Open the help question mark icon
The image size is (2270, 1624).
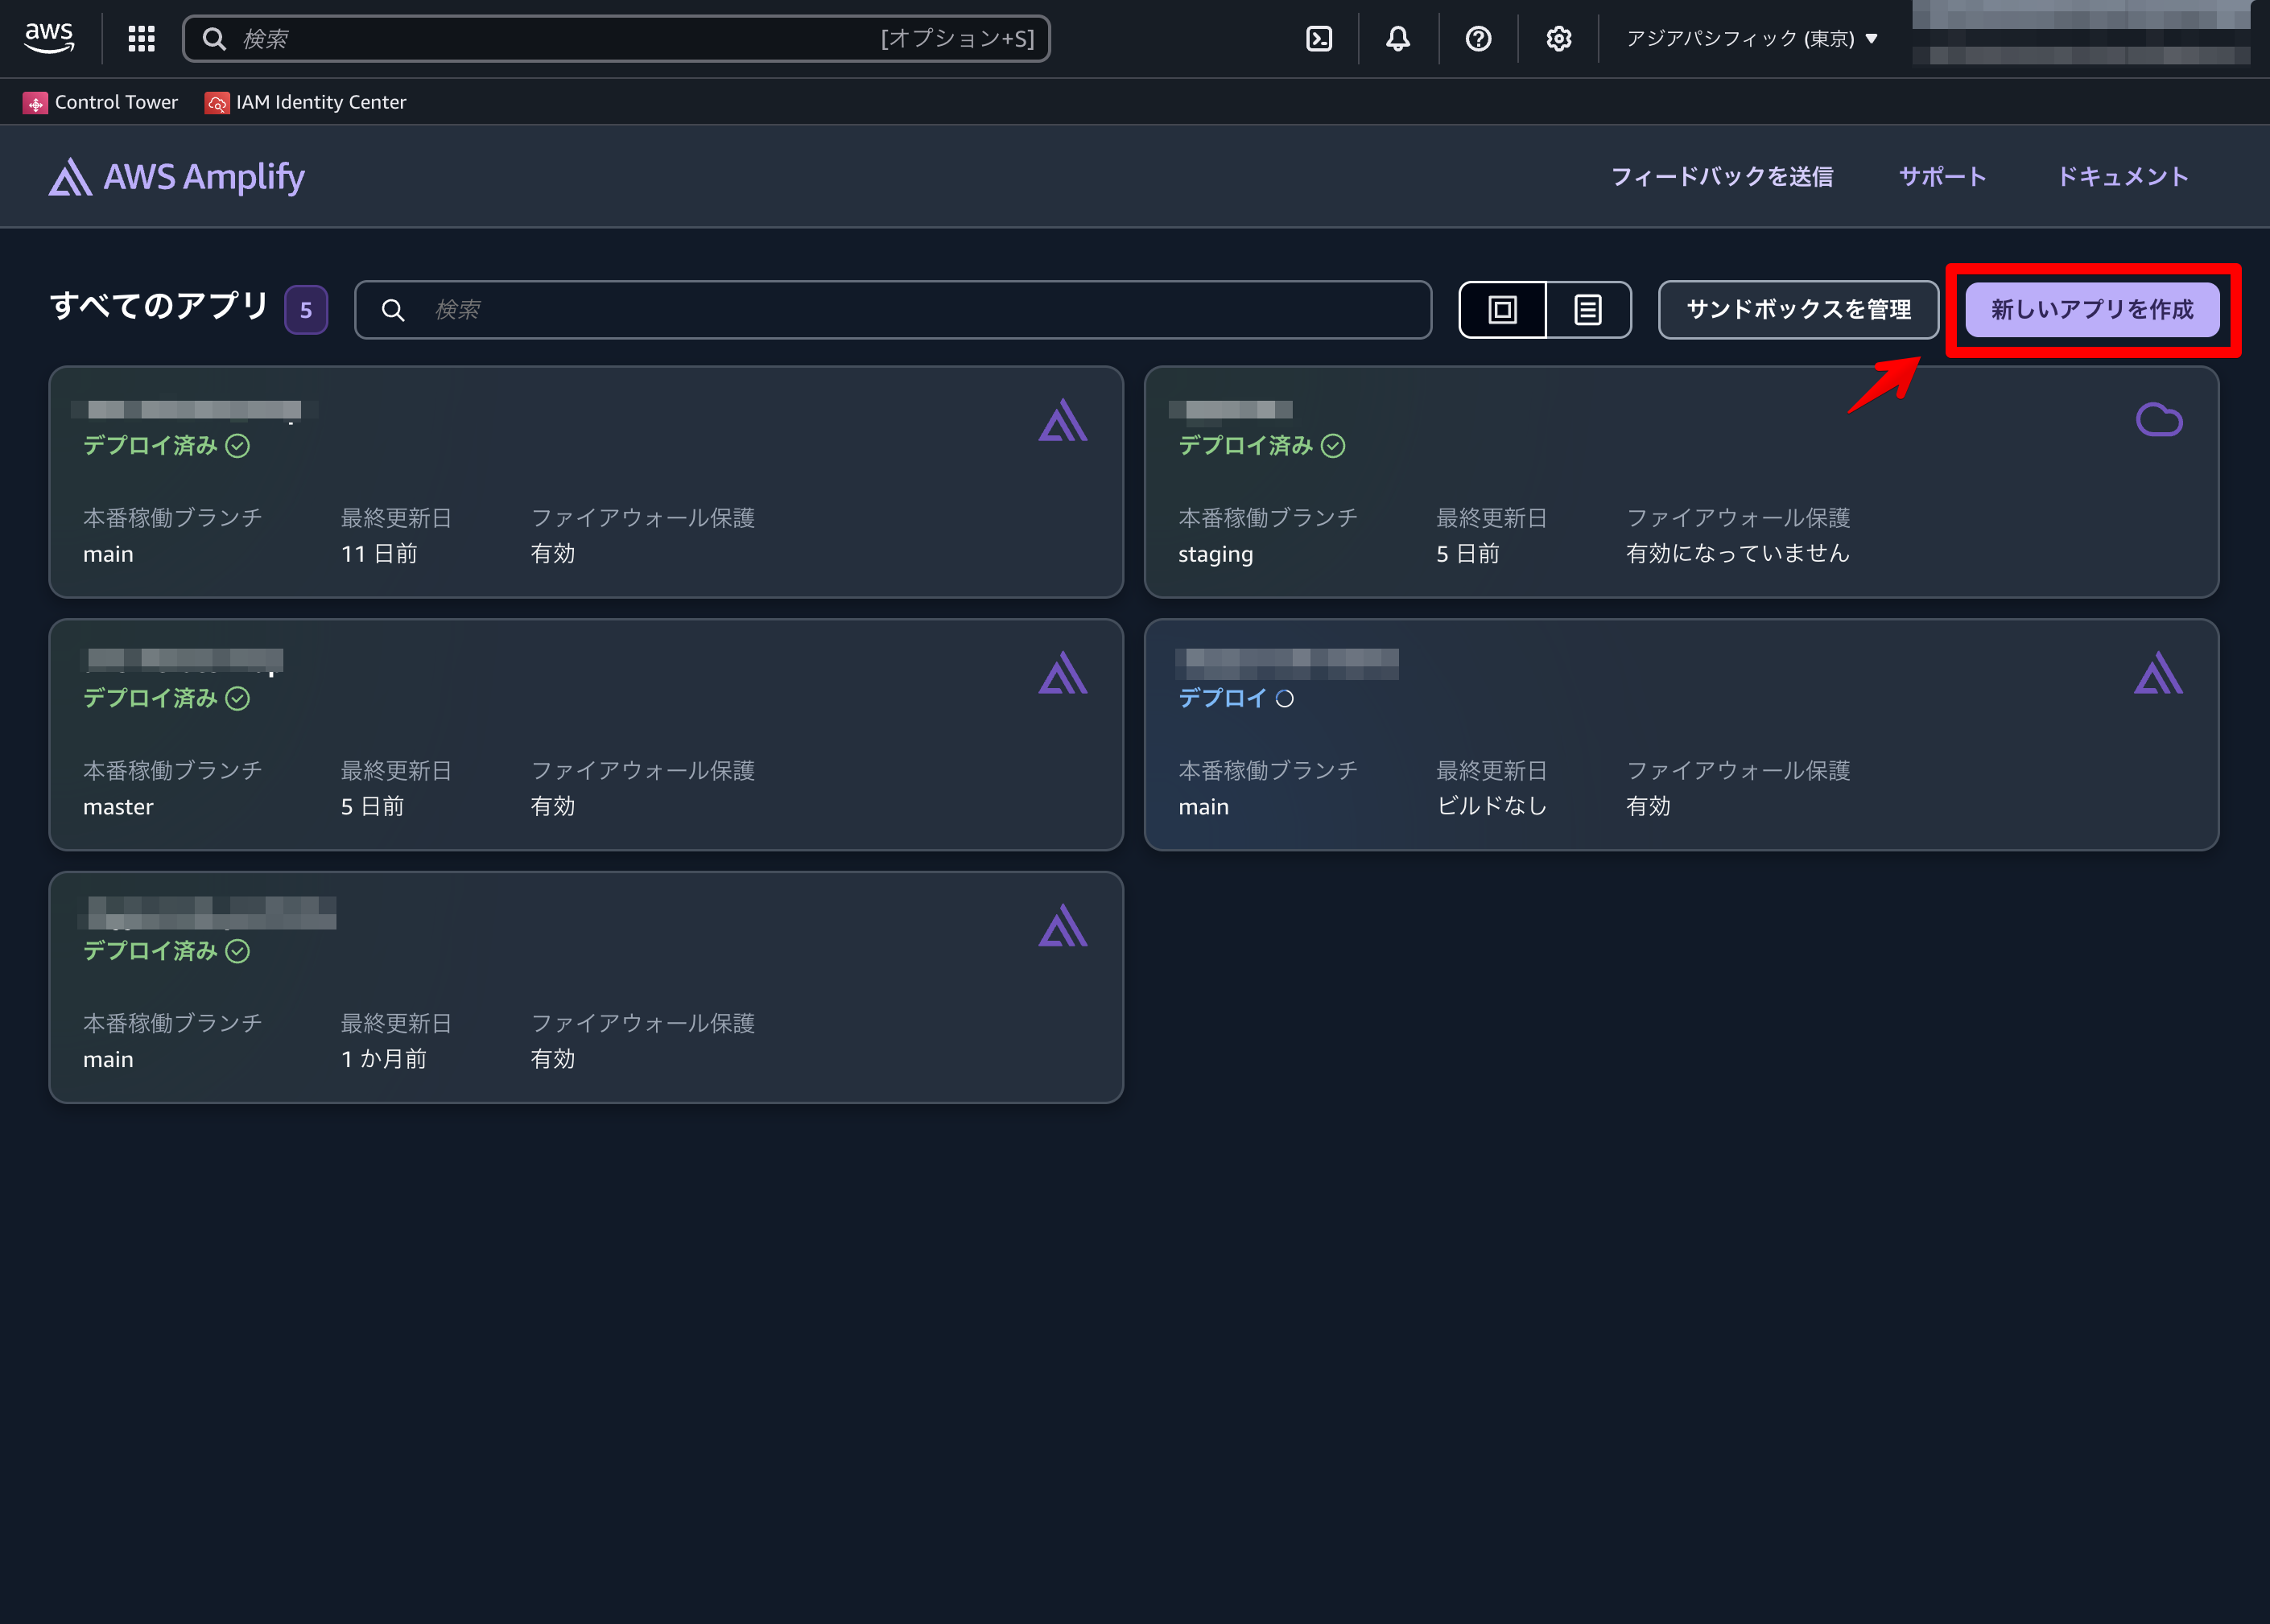point(1477,39)
